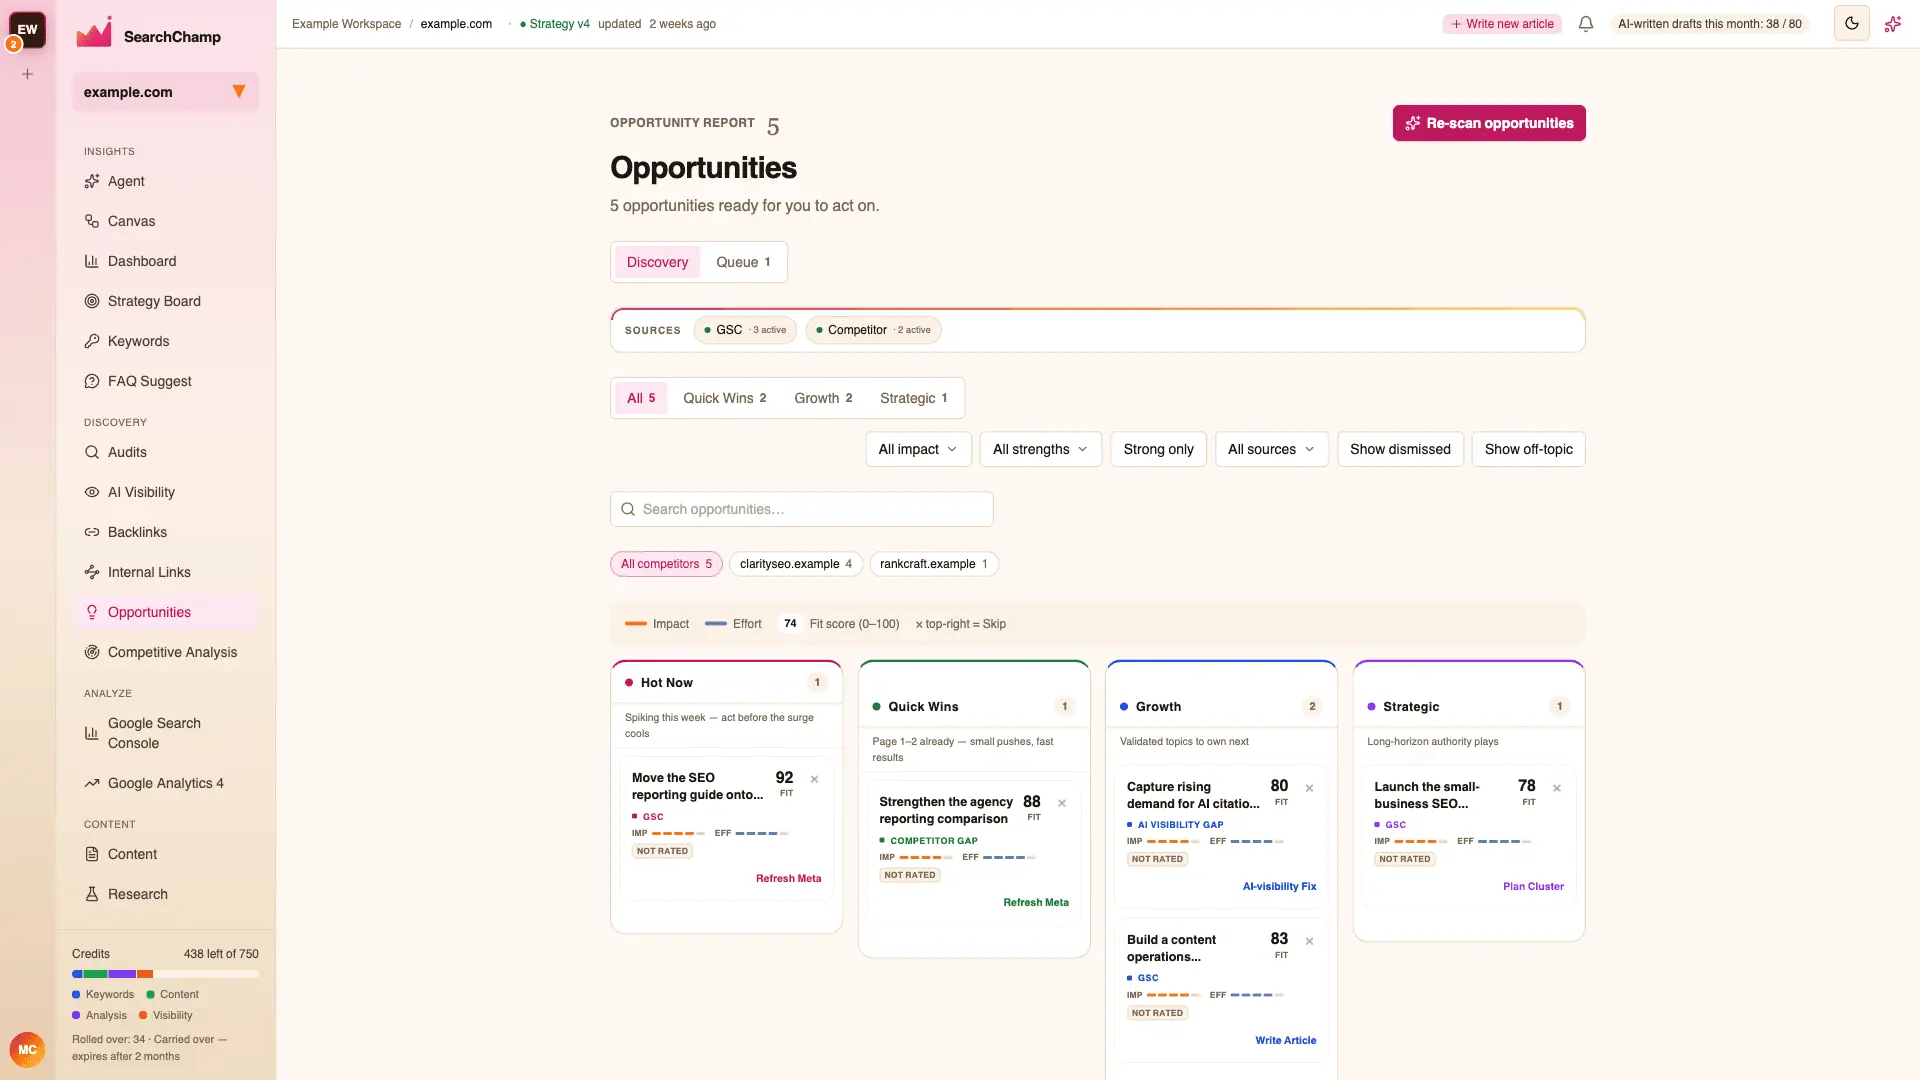
Task: Click Write new article button
Action: click(1502, 24)
